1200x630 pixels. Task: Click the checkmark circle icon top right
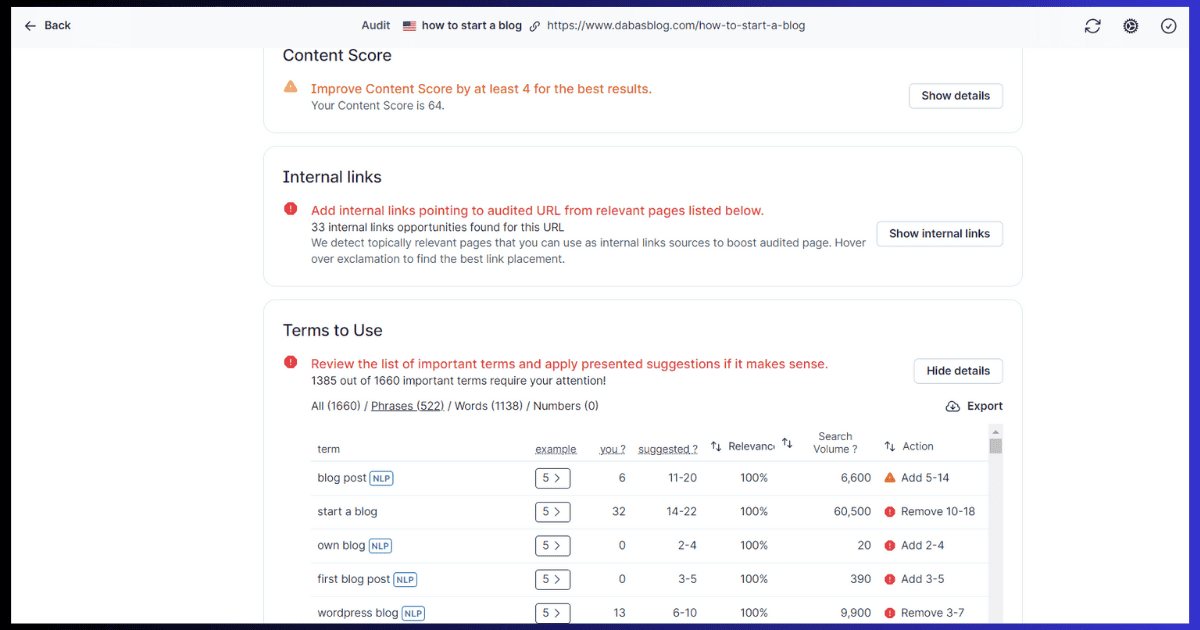1168,25
